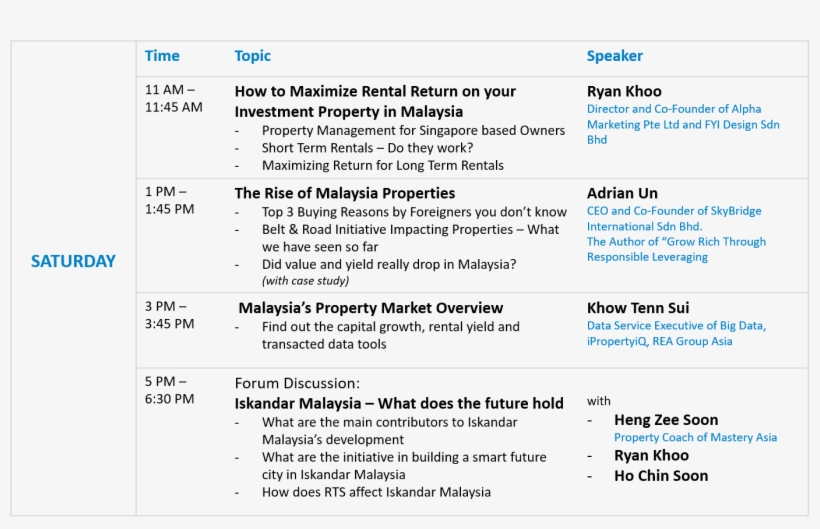
Task: Click 'Property Coach of Mastery Asia' subtitle
Action: click(695, 437)
